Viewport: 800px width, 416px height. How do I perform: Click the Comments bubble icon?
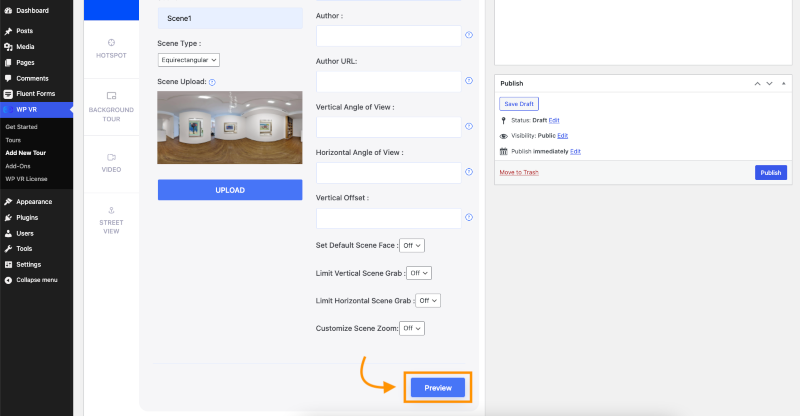8,79
